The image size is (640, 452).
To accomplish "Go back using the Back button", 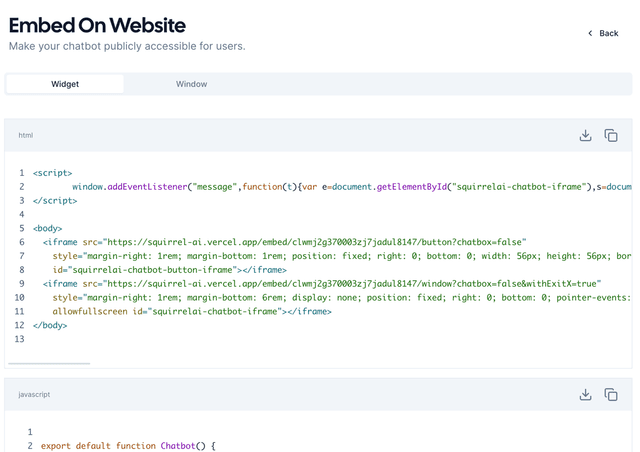I will click(603, 33).
